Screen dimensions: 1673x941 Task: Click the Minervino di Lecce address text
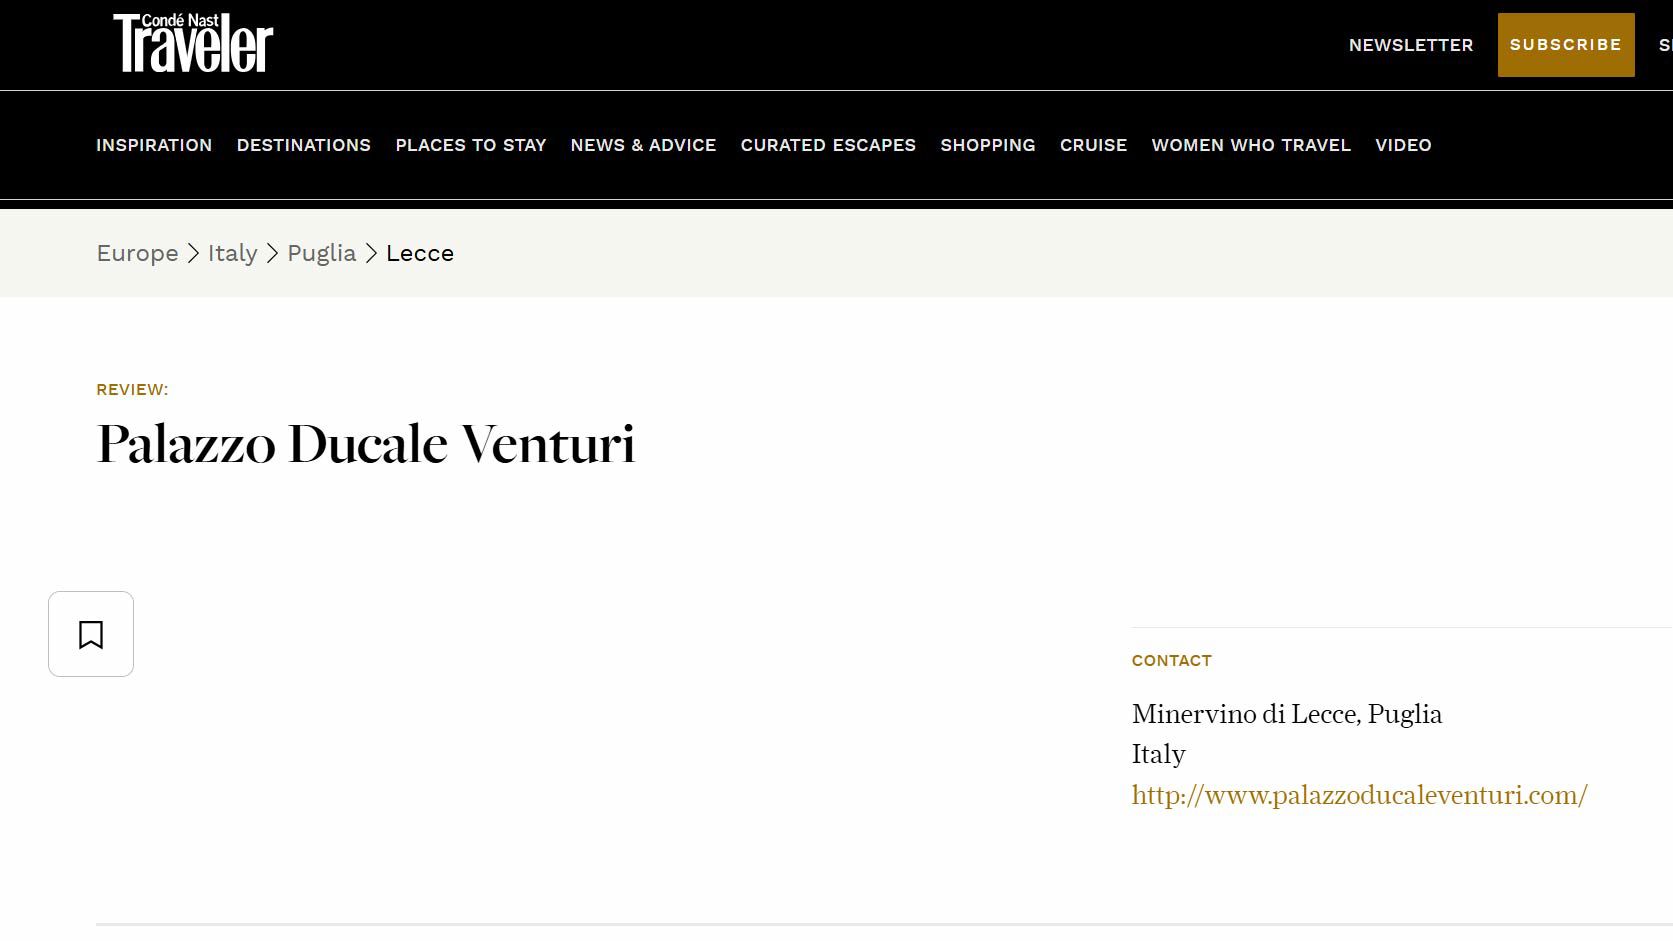click(1286, 714)
